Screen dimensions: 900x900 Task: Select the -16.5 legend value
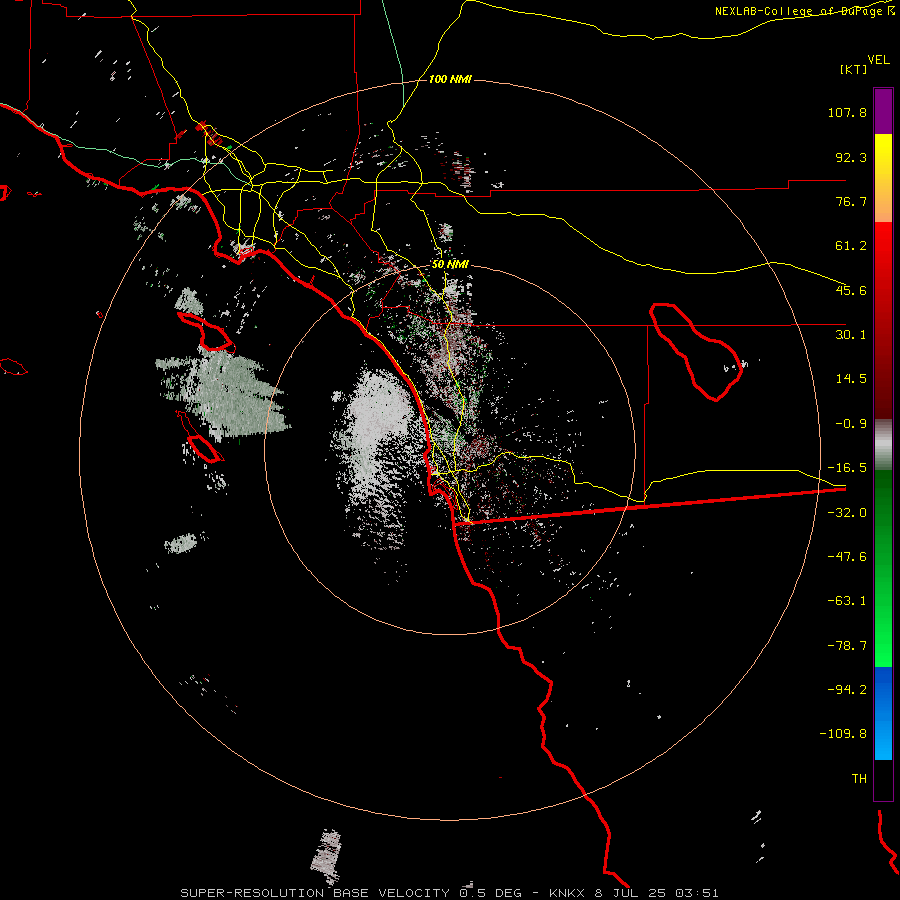tap(847, 468)
